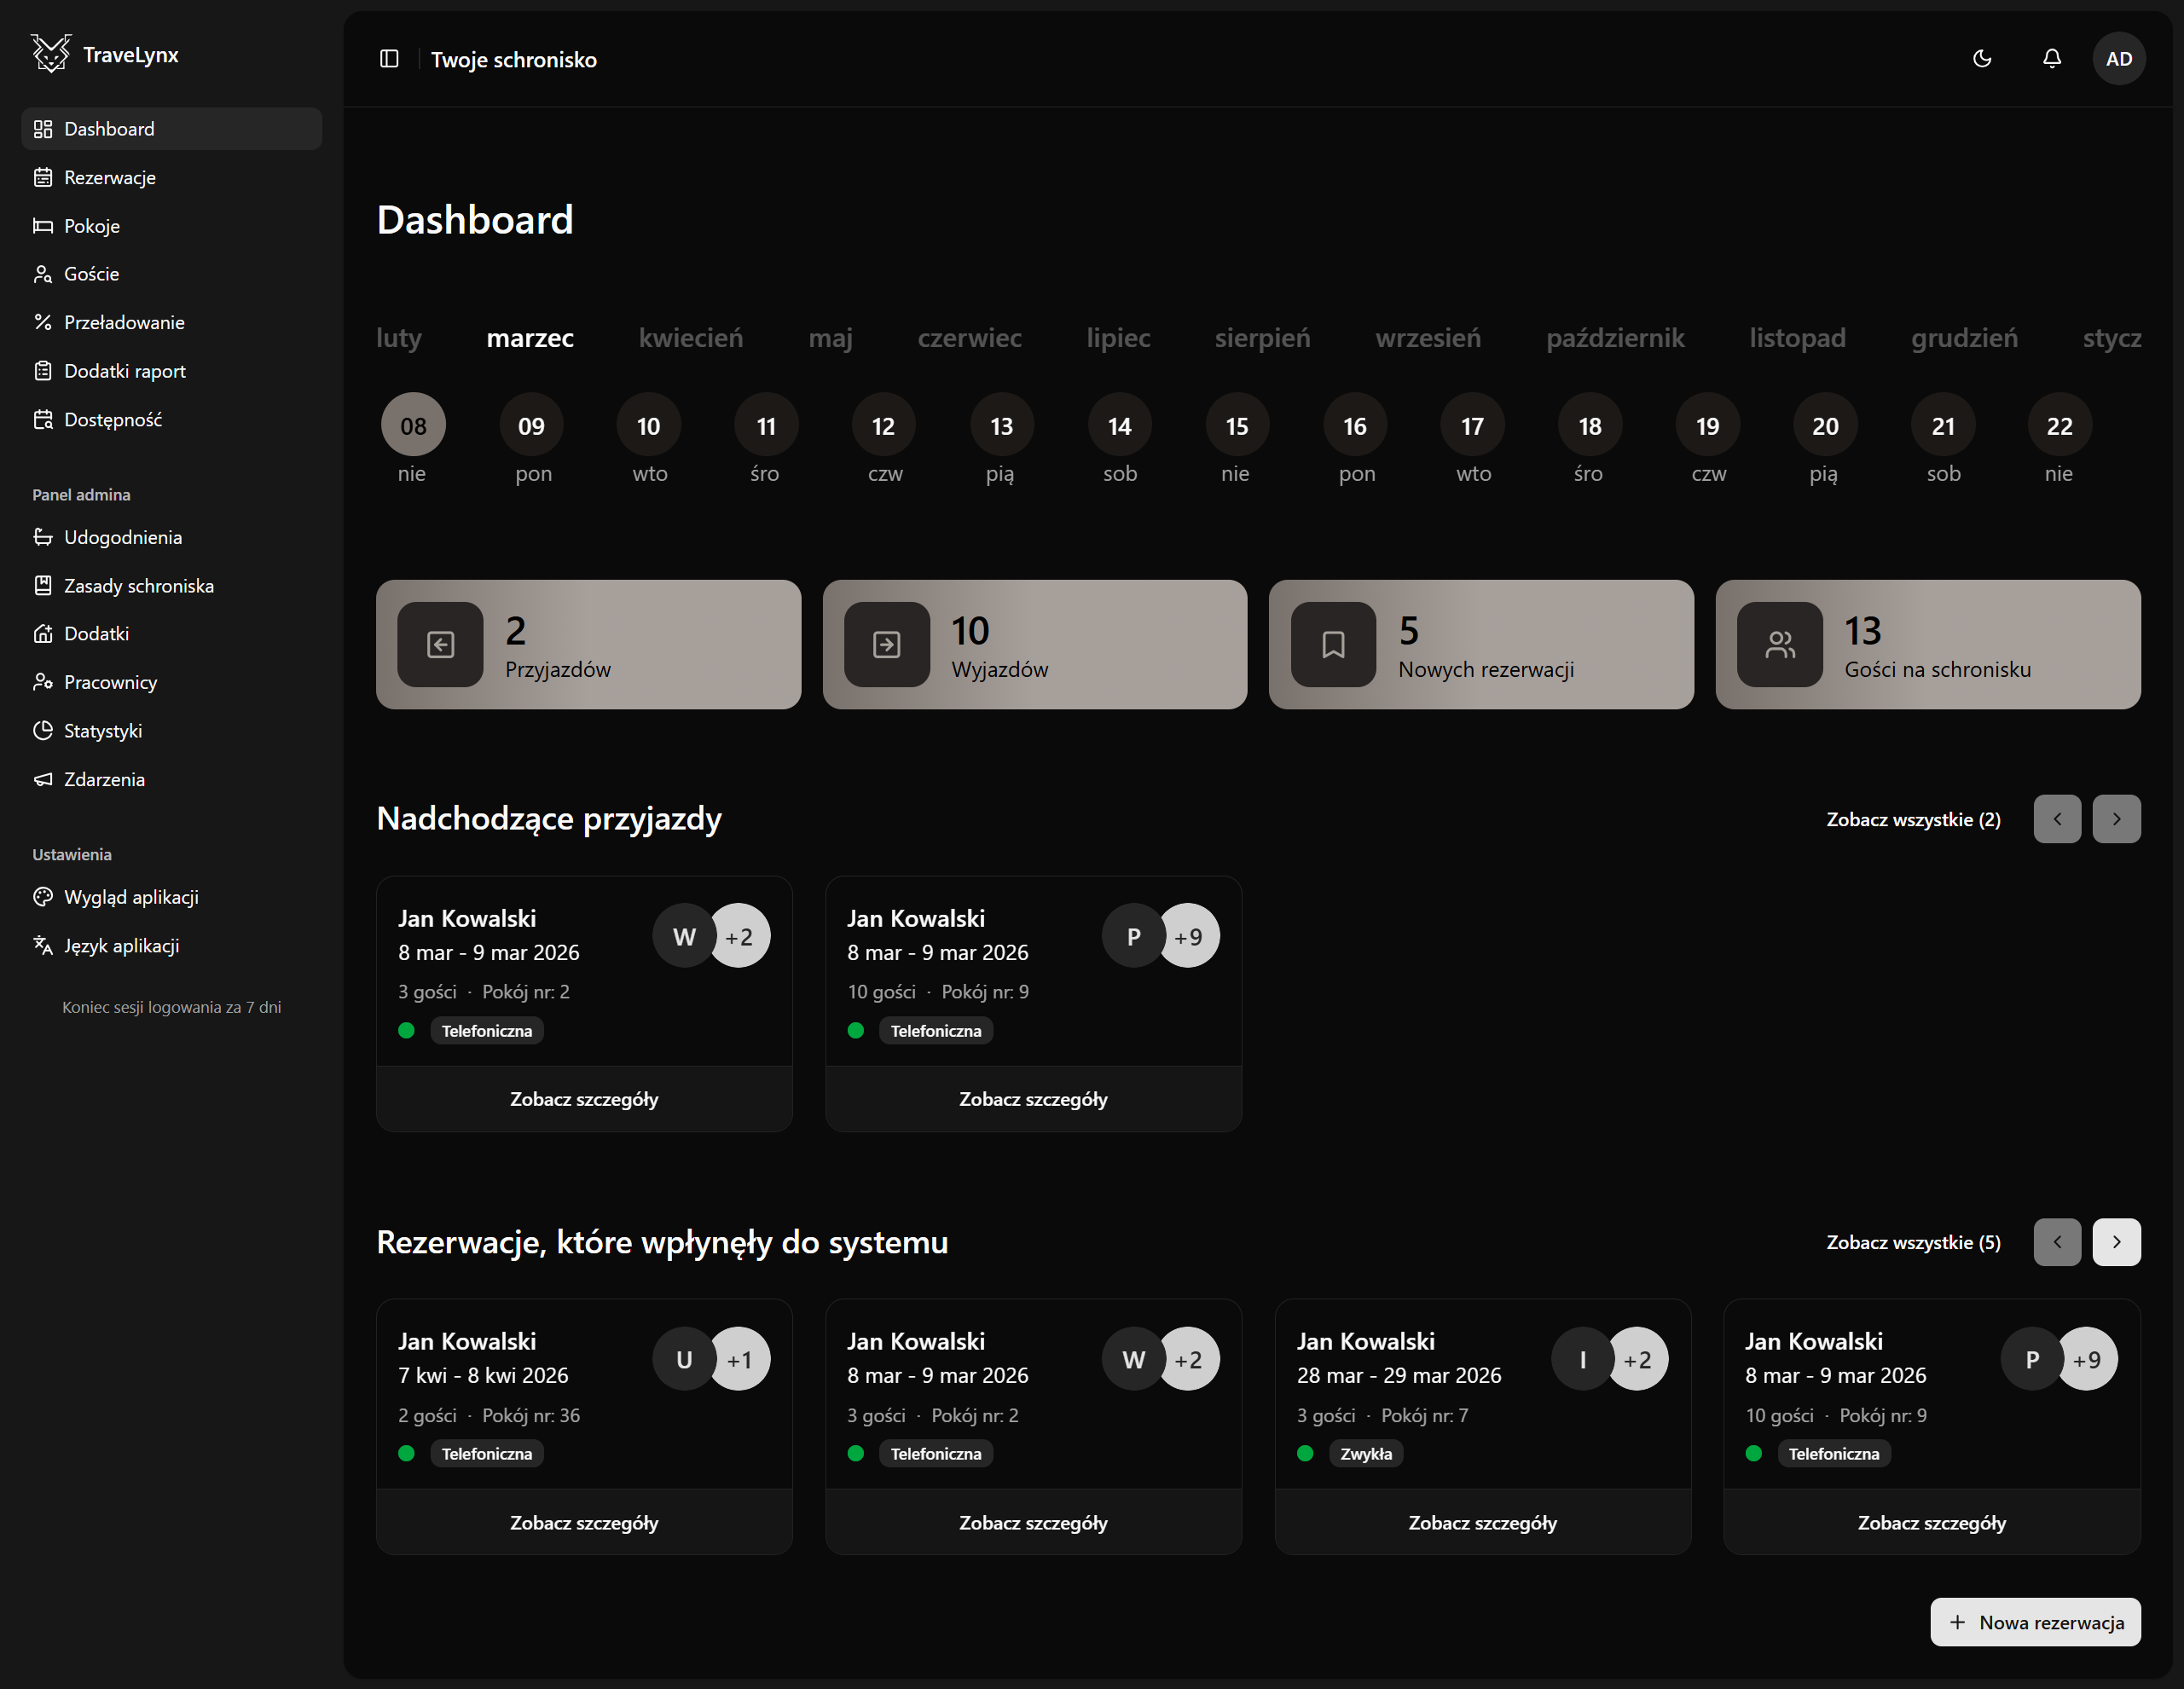Click the Przyjazdów arrivals card icon
The height and width of the screenshot is (1689, 2184).
click(x=440, y=645)
